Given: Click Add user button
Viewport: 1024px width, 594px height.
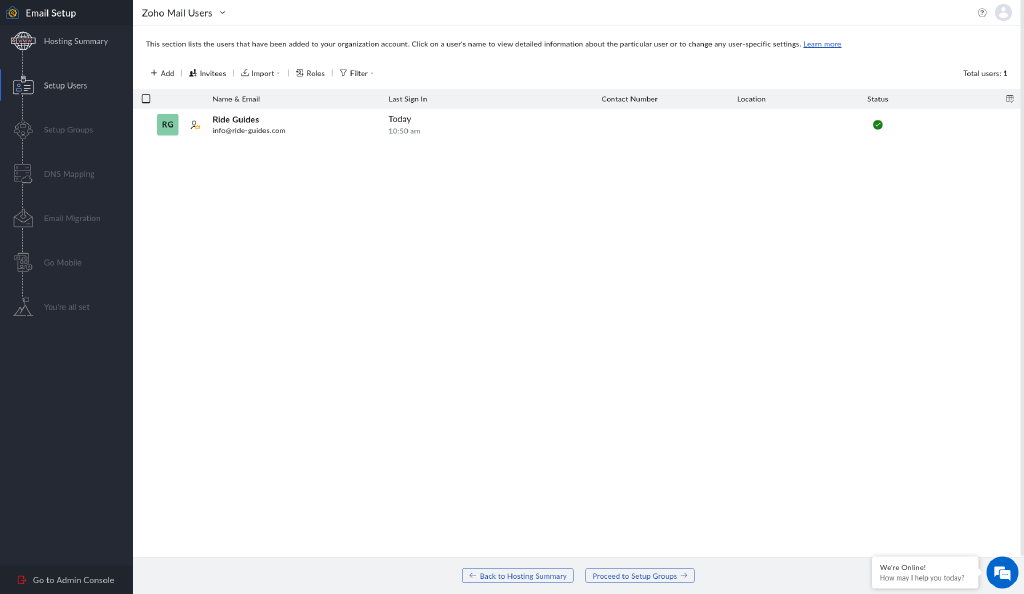Looking at the screenshot, I should coord(163,73).
